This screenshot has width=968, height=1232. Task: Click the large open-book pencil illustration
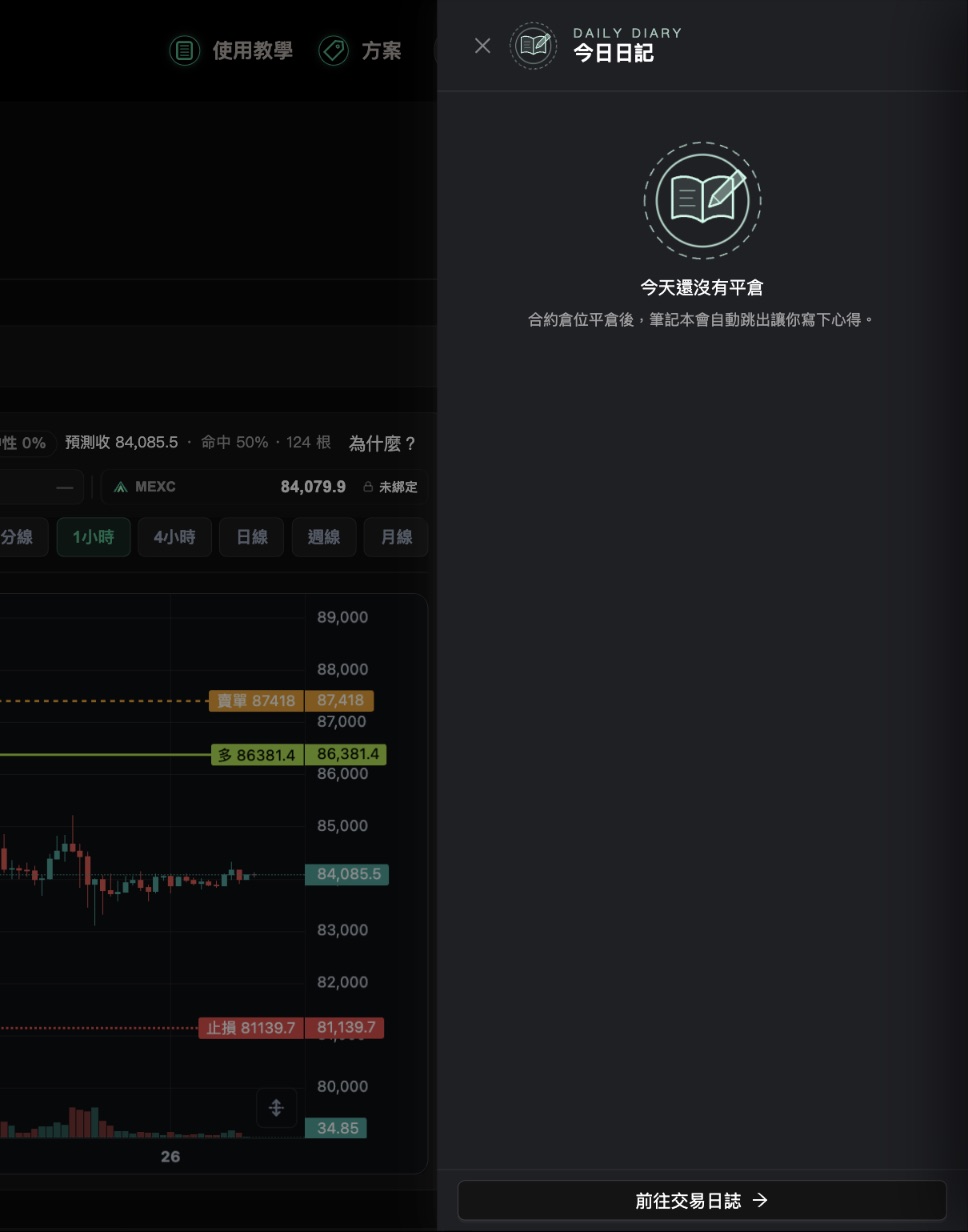702,200
